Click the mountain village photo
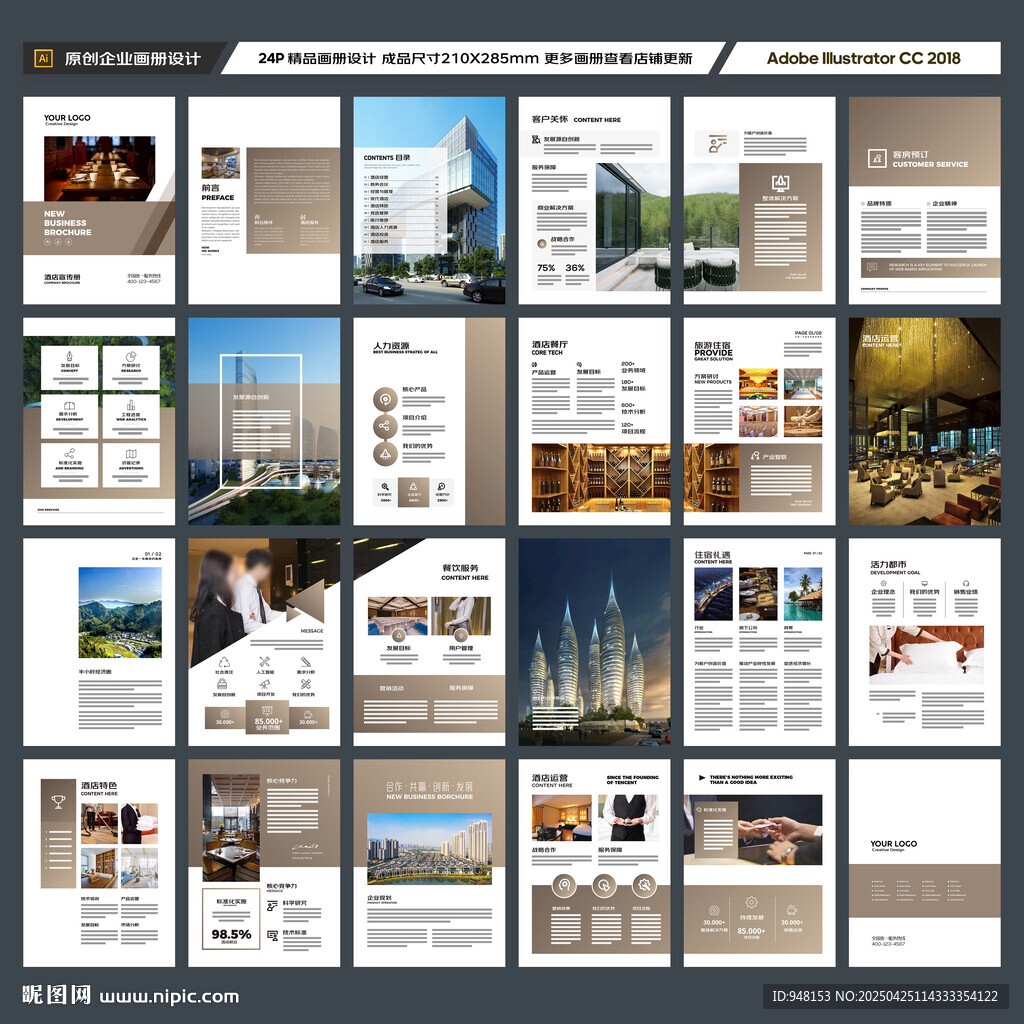This screenshot has height=1024, width=1024. [x=120, y=613]
